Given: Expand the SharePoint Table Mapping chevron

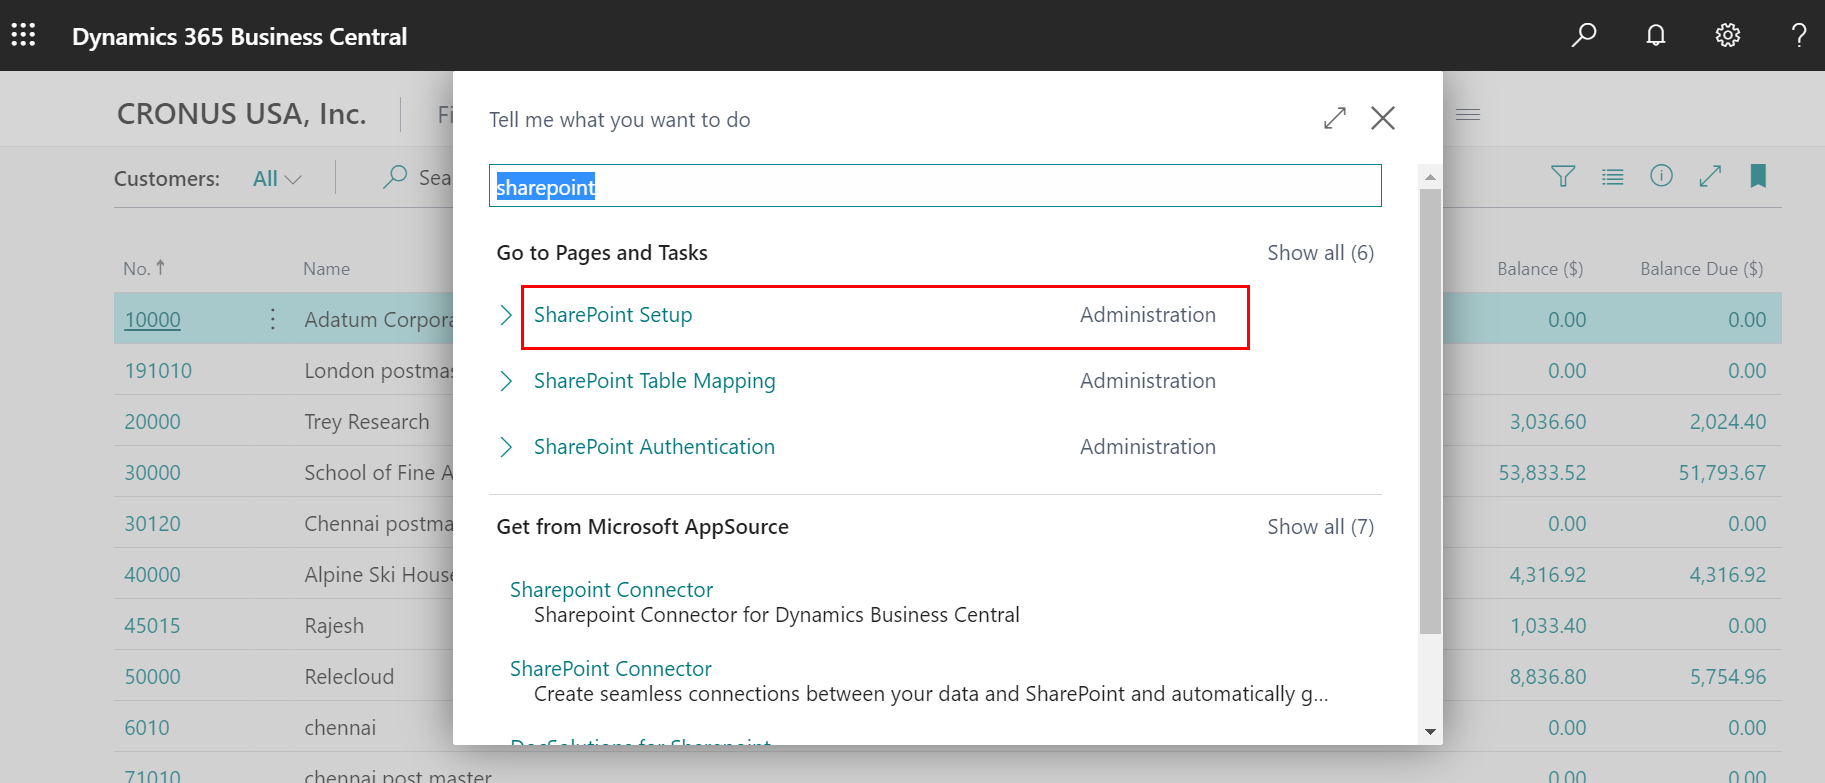Looking at the screenshot, I should coord(506,381).
